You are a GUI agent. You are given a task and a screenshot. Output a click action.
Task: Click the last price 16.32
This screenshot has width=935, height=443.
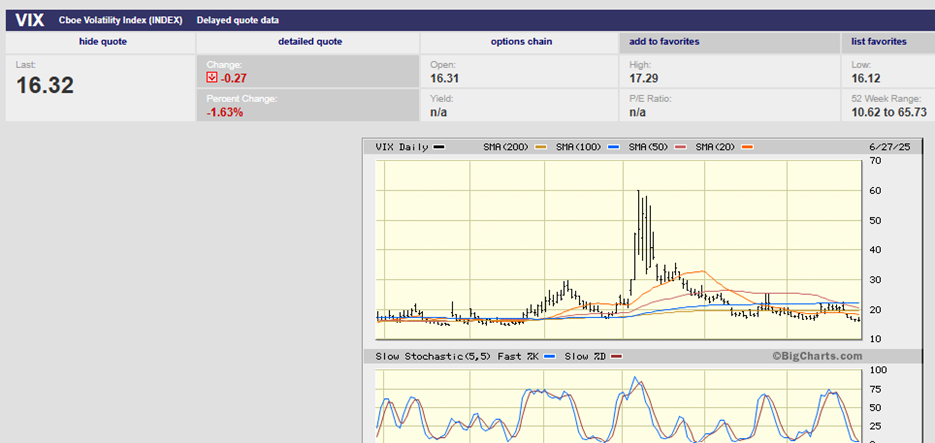coord(45,85)
